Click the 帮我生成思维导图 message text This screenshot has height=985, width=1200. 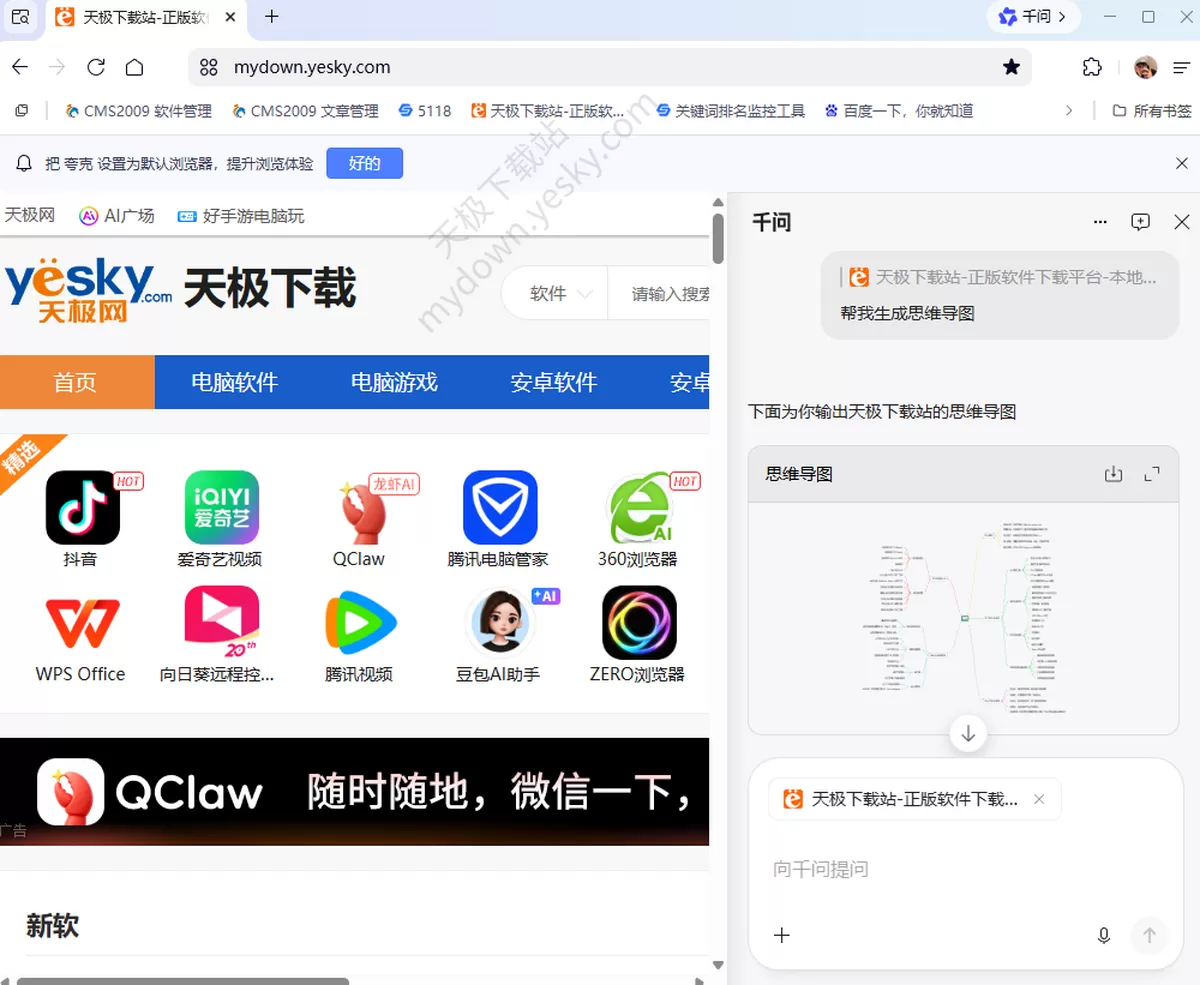pos(907,313)
